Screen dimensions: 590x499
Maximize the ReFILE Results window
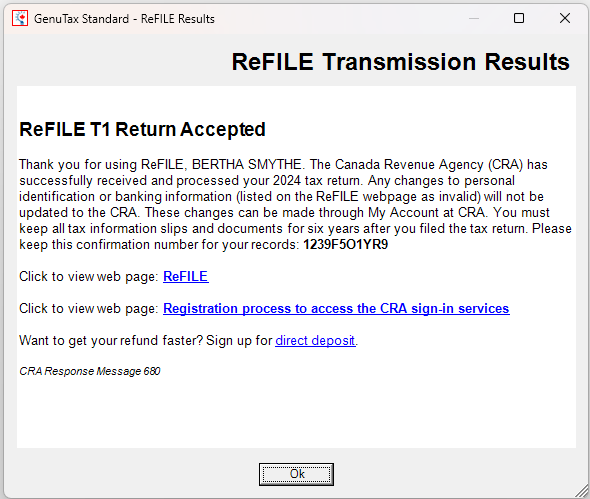coord(519,18)
